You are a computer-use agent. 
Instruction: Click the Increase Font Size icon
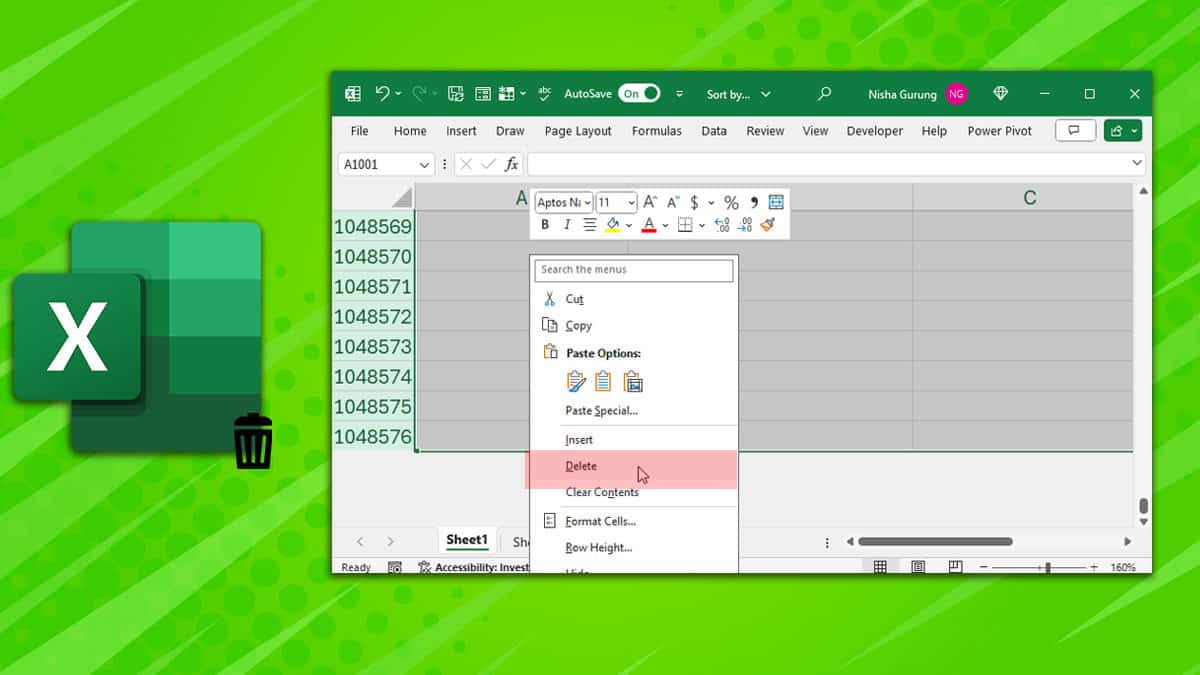(652, 202)
